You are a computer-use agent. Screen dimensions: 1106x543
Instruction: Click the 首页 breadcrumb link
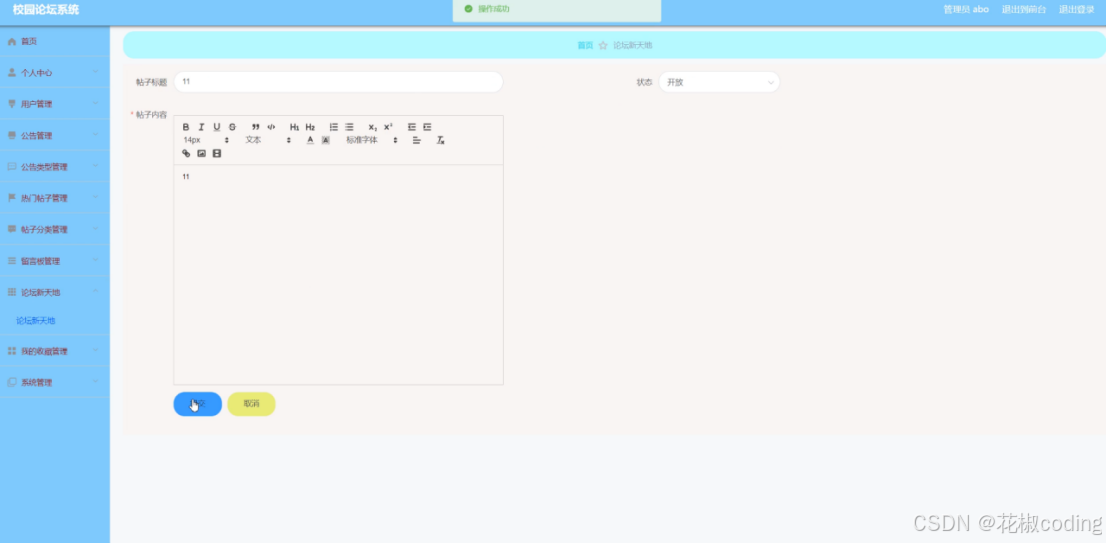(x=585, y=45)
